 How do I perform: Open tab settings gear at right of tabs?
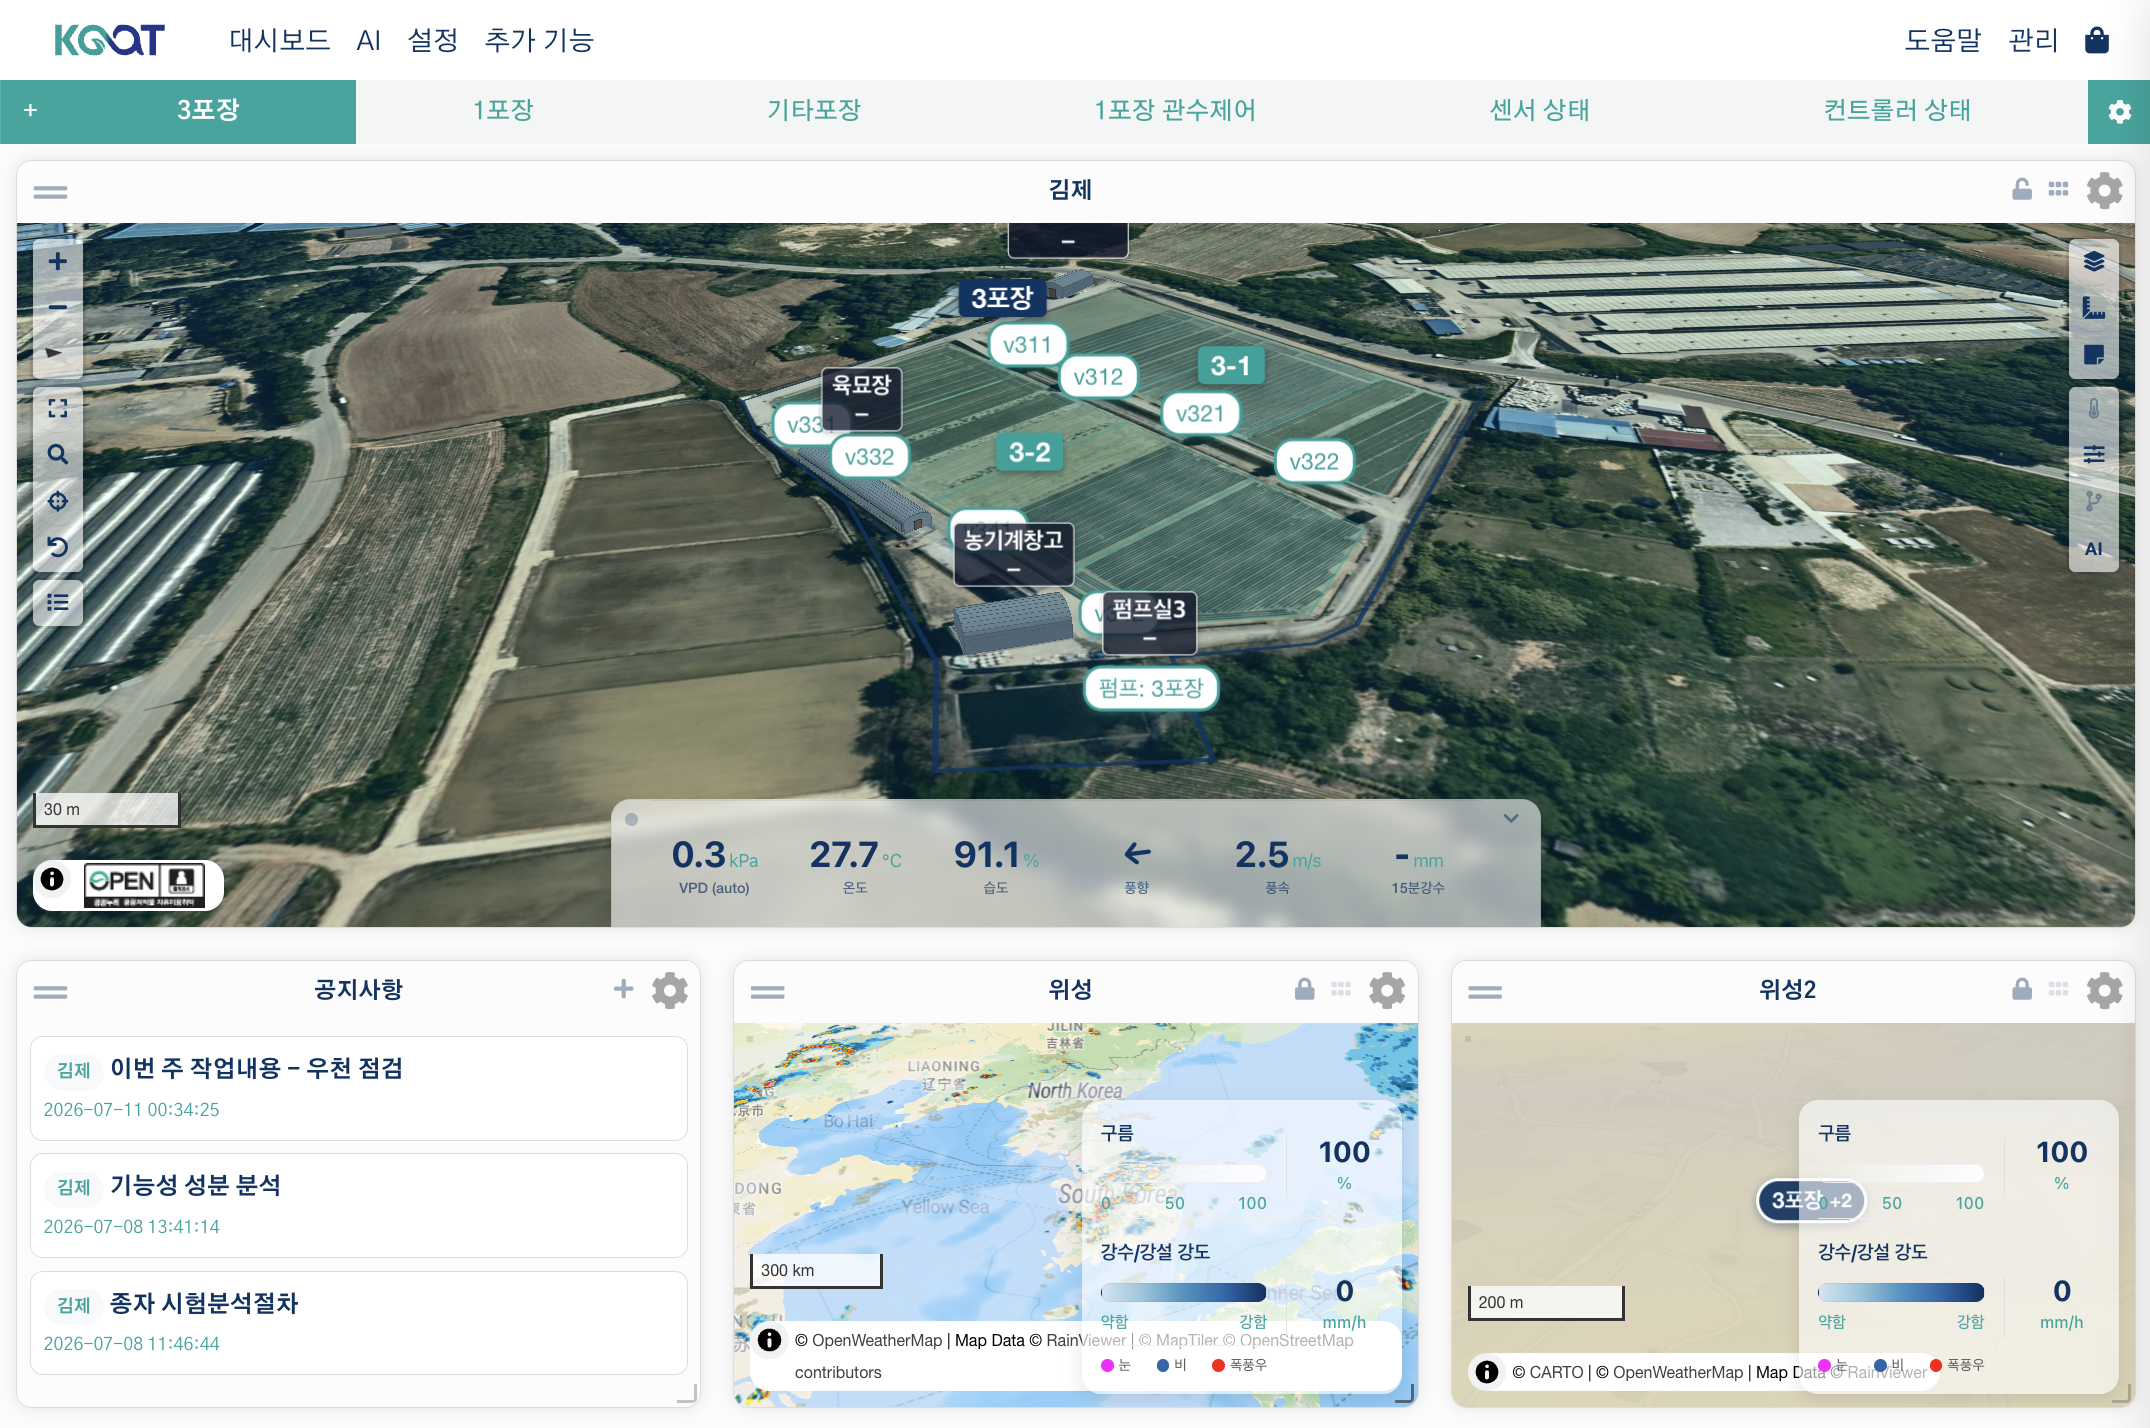click(2119, 111)
